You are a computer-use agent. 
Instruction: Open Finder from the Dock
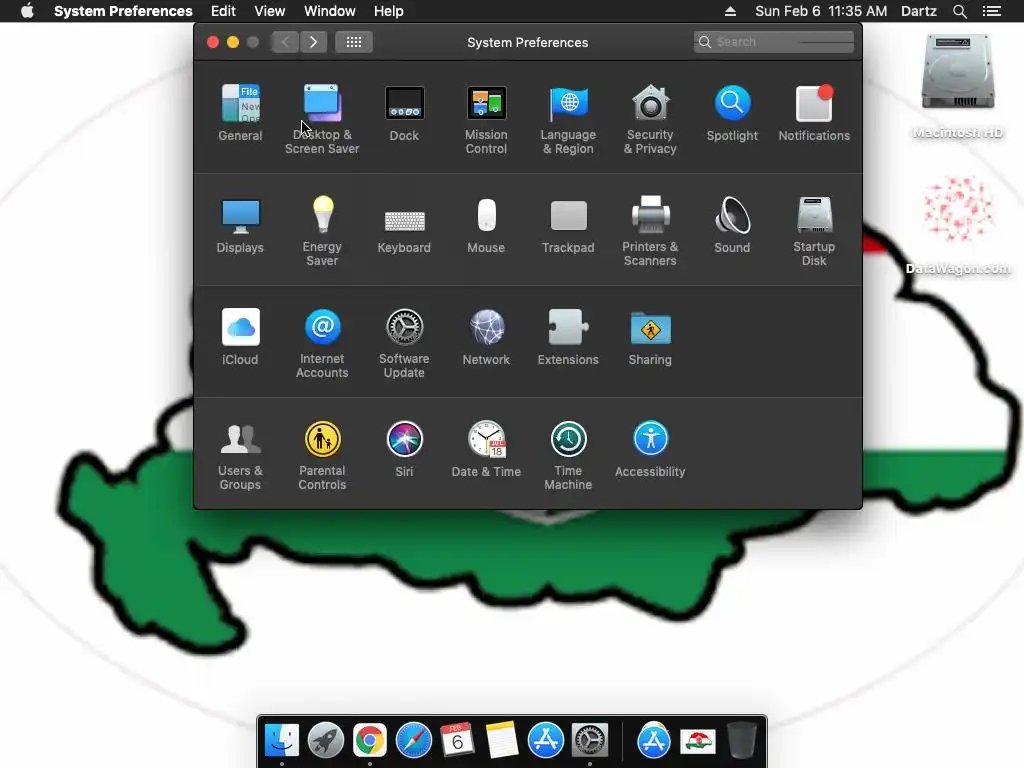point(282,741)
